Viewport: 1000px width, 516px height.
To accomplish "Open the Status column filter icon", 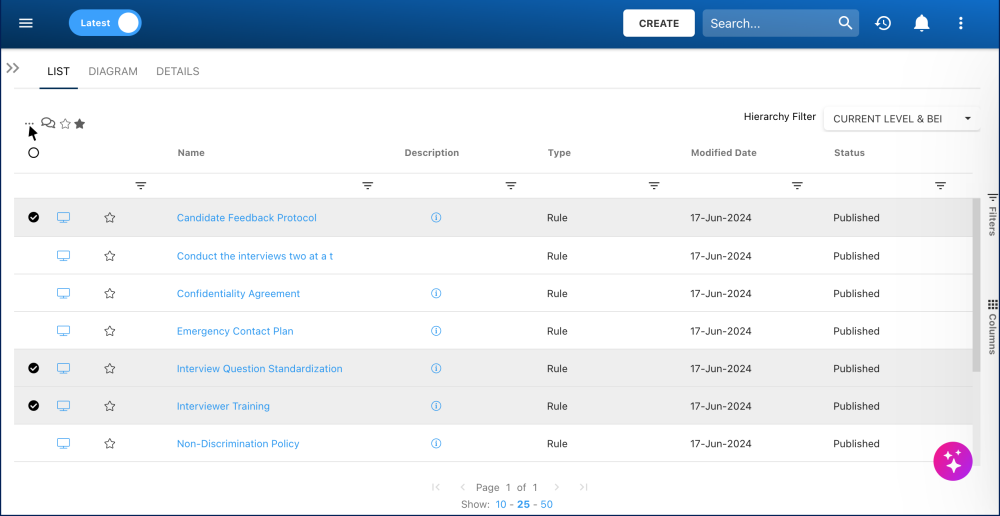I will (x=941, y=186).
